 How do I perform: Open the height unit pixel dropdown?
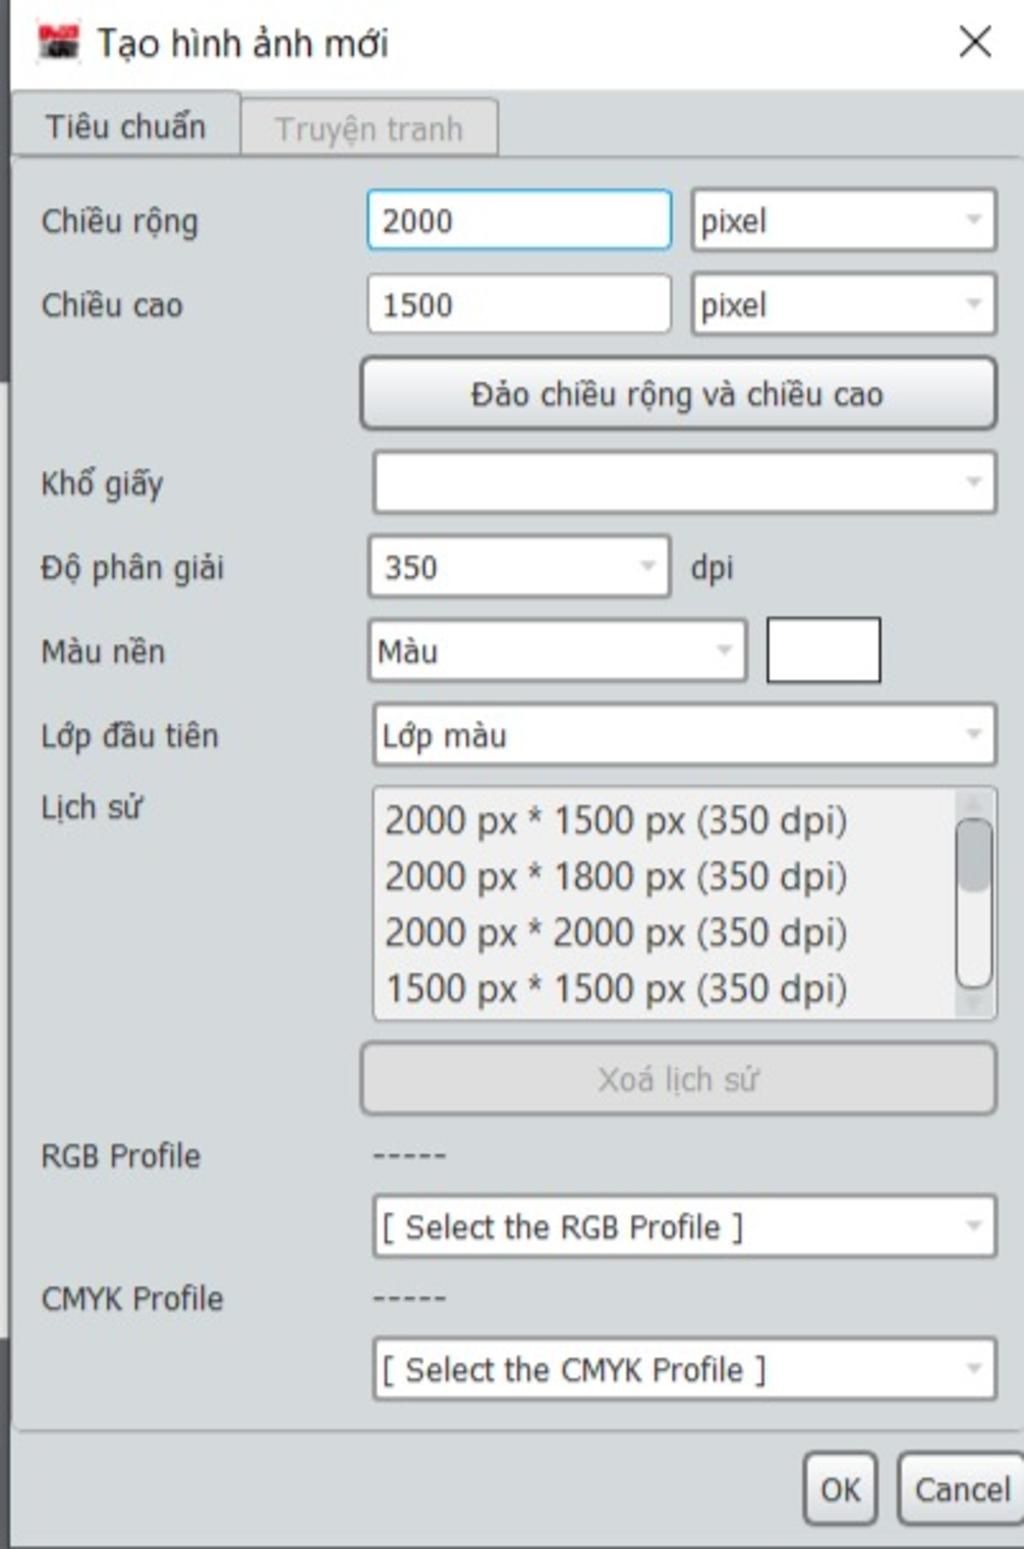(843, 304)
